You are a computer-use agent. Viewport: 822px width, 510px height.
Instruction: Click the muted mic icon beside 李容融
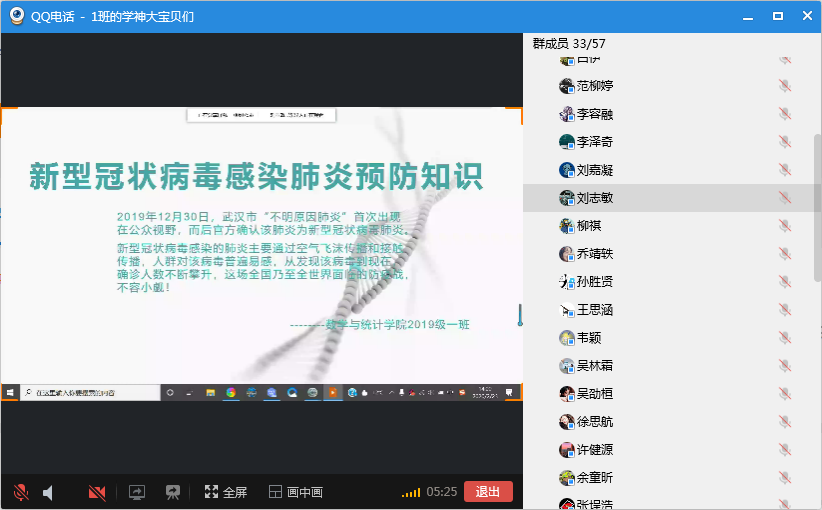[x=785, y=114]
